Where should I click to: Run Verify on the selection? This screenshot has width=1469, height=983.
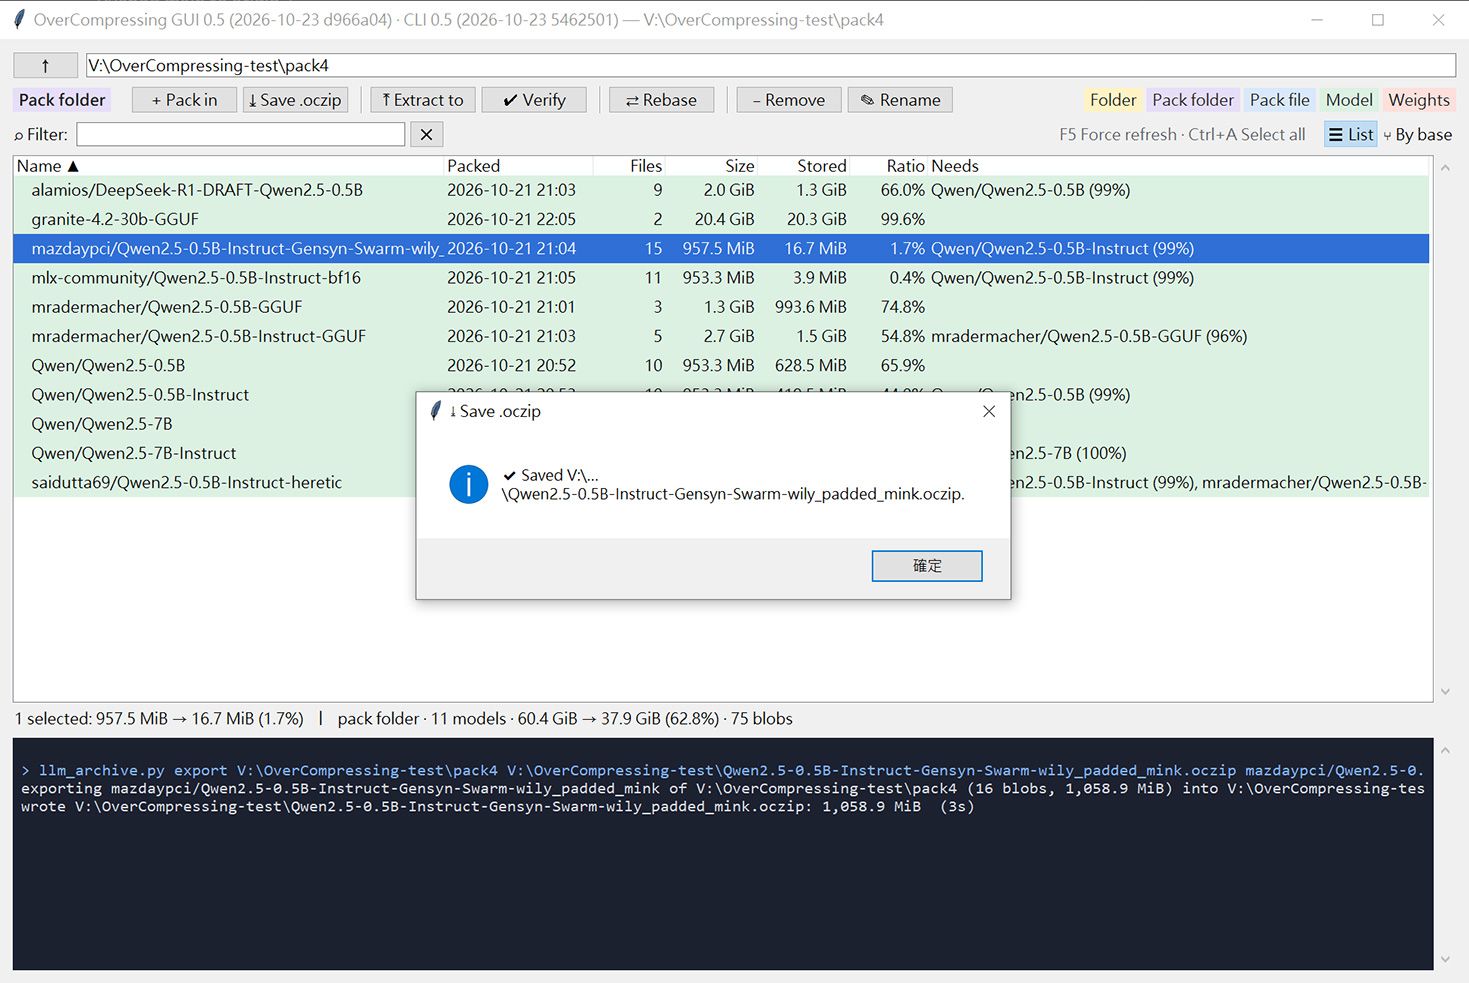coord(534,100)
